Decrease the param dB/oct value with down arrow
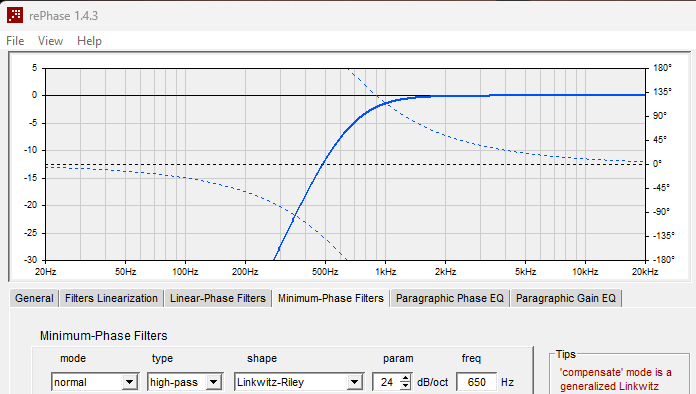Viewport: 696px width, 394px height. (405, 386)
